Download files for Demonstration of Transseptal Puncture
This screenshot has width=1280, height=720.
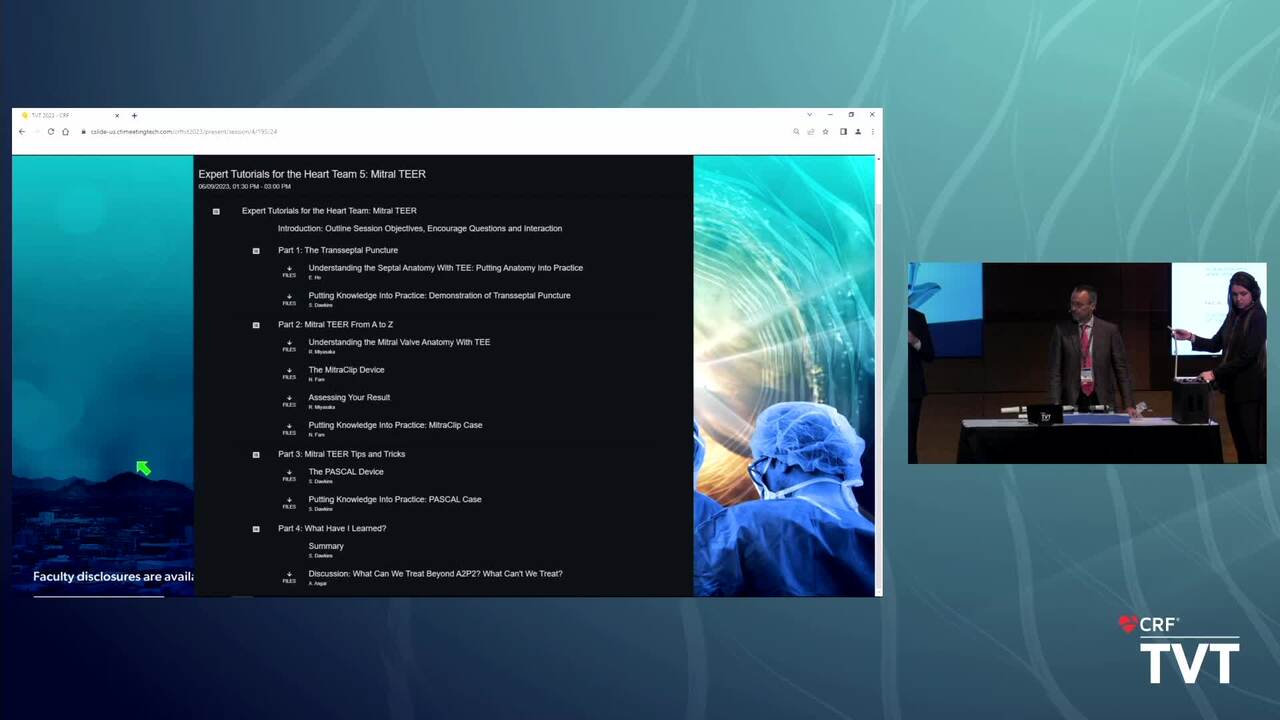[x=289, y=299]
